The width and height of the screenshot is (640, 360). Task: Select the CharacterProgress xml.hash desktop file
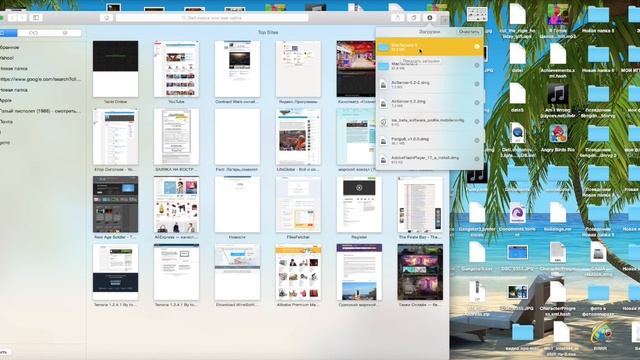558,292
